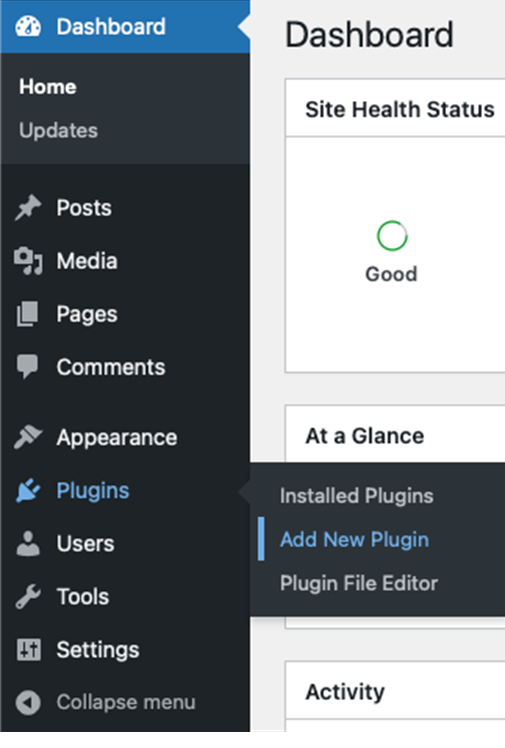Click the Users person icon
Image resolution: width=505 pixels, height=748 pixels.
pos(28,543)
